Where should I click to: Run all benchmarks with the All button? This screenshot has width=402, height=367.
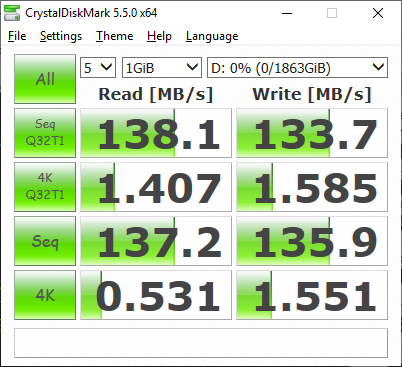pos(45,79)
